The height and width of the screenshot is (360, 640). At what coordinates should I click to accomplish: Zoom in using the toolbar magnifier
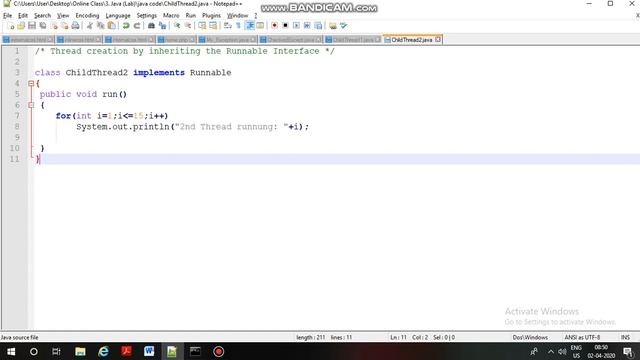click(177, 26)
